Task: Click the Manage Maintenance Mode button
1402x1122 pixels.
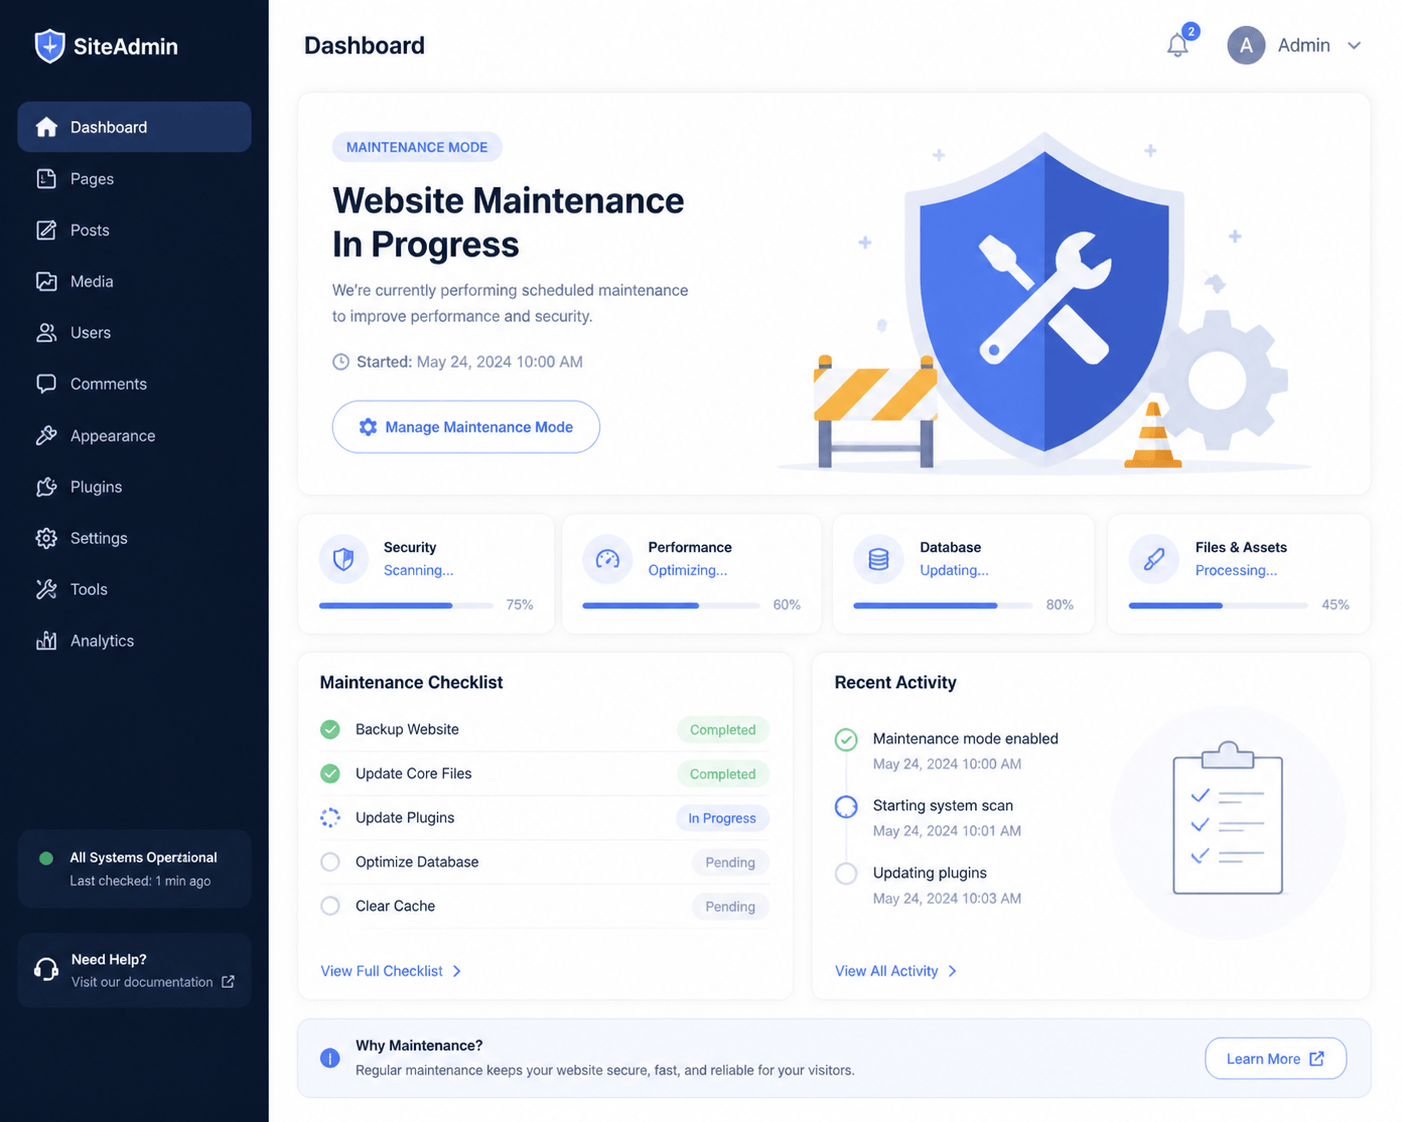Action: [466, 427]
